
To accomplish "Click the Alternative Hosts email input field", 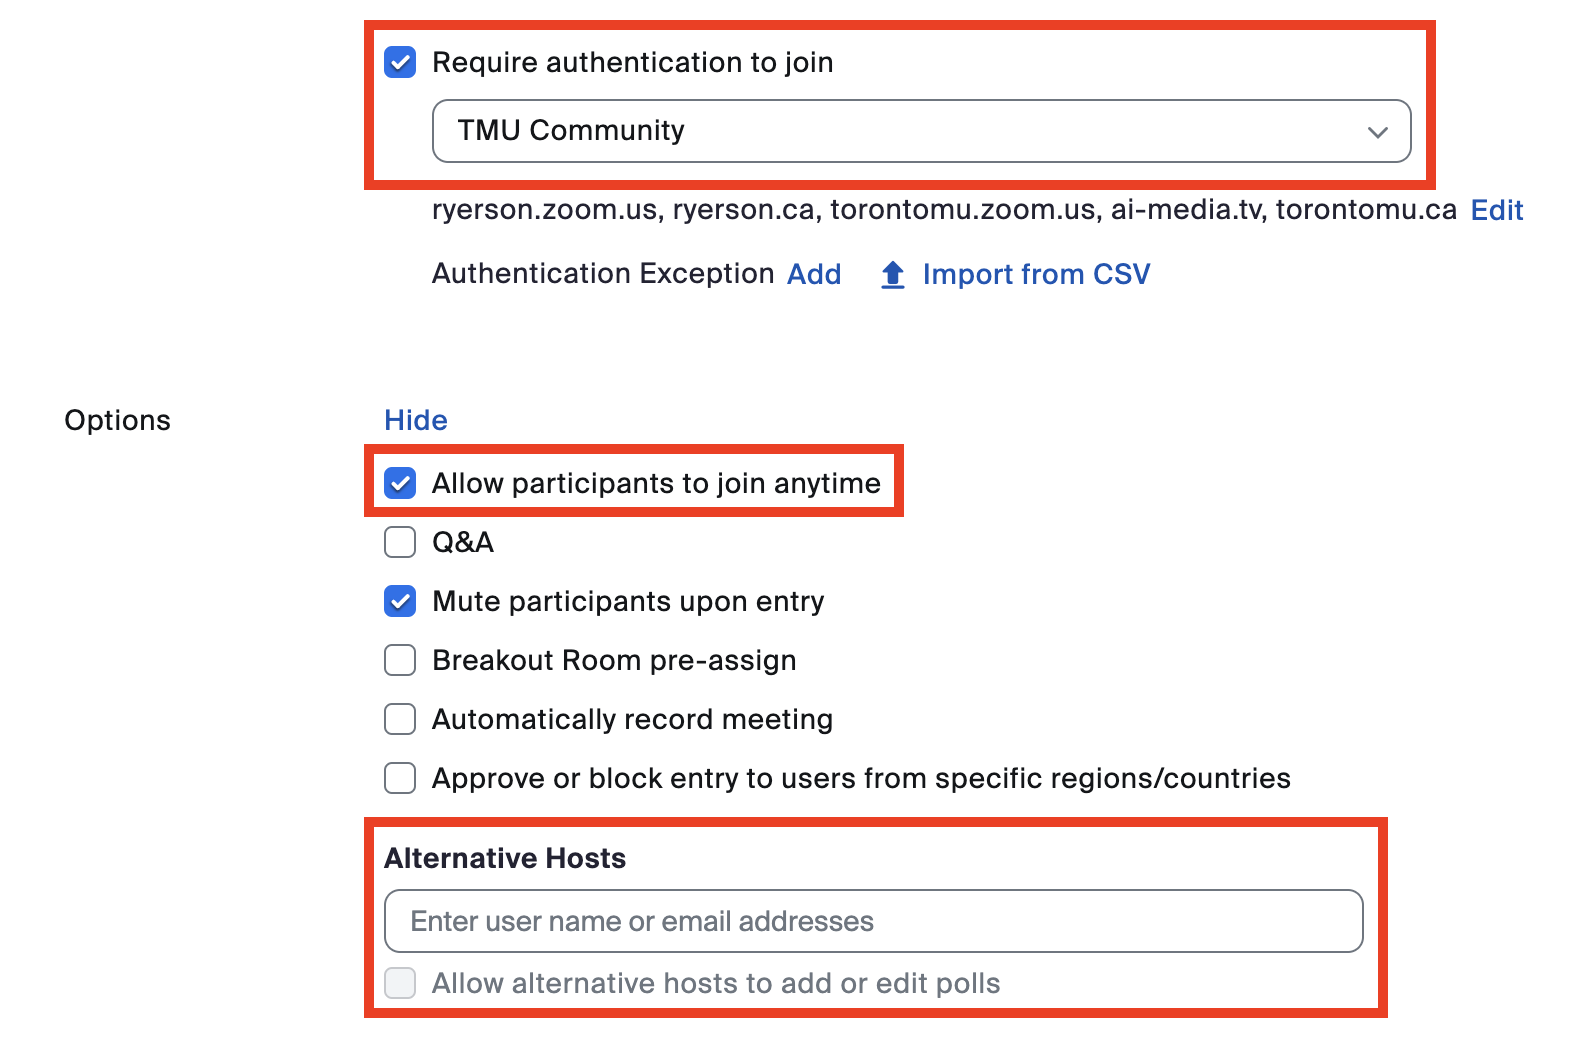I will click(x=873, y=921).
